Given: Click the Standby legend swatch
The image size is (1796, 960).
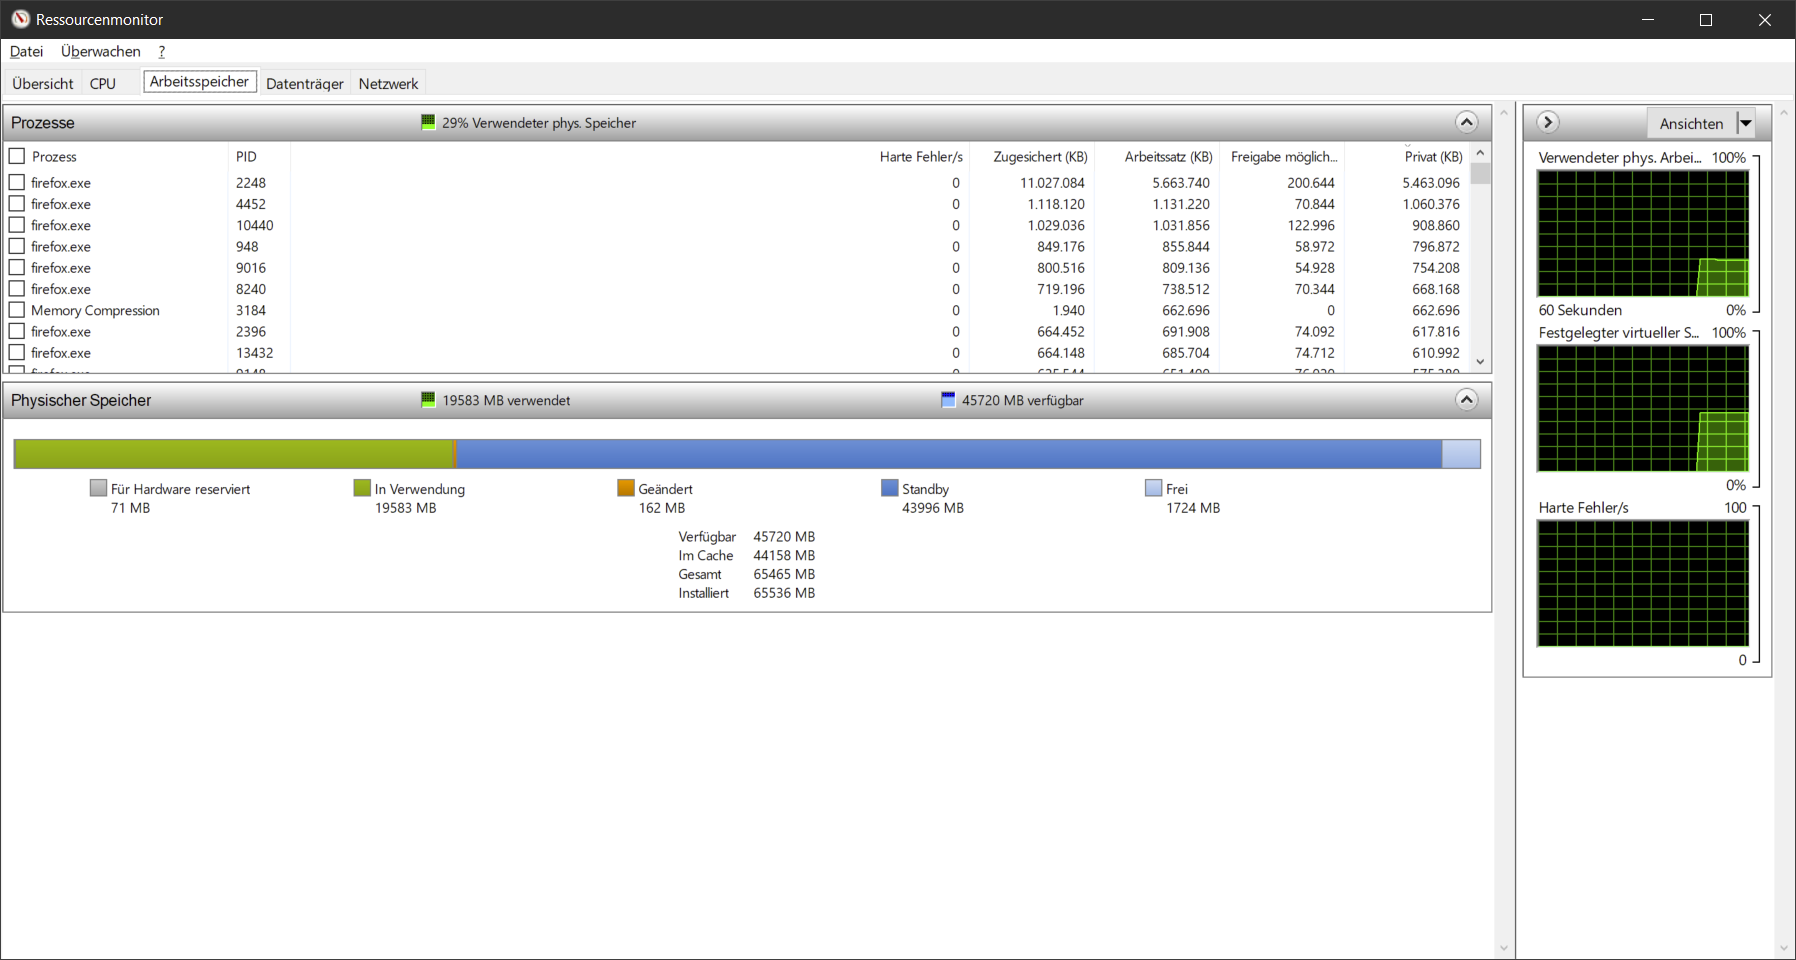Looking at the screenshot, I should point(889,488).
